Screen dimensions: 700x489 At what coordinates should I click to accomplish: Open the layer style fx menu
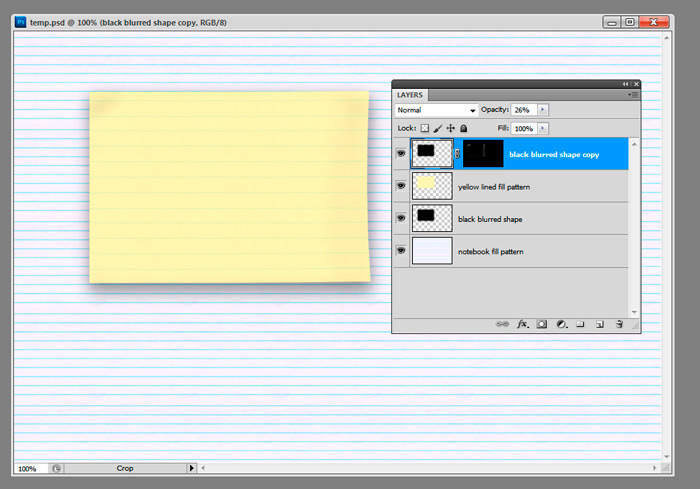coord(522,324)
